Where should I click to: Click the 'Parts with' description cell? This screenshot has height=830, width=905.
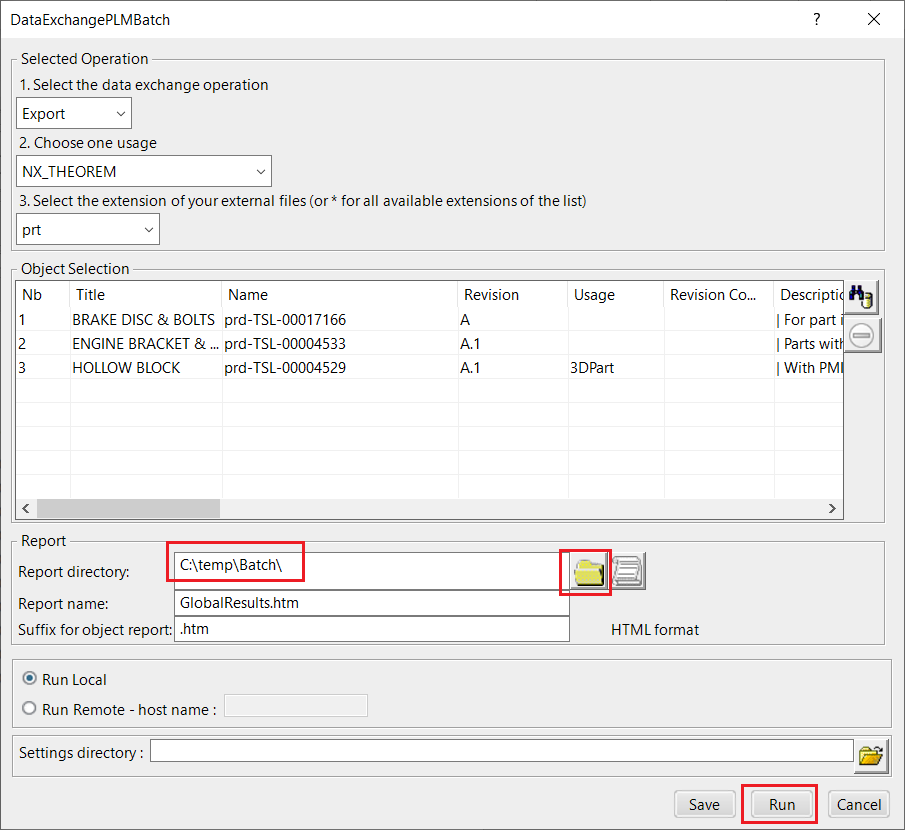click(x=809, y=344)
